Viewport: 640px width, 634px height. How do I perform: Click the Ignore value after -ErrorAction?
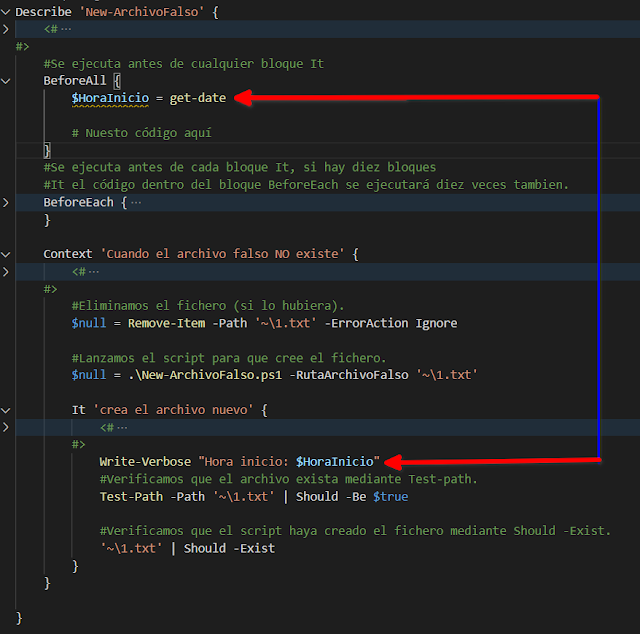[x=436, y=323]
